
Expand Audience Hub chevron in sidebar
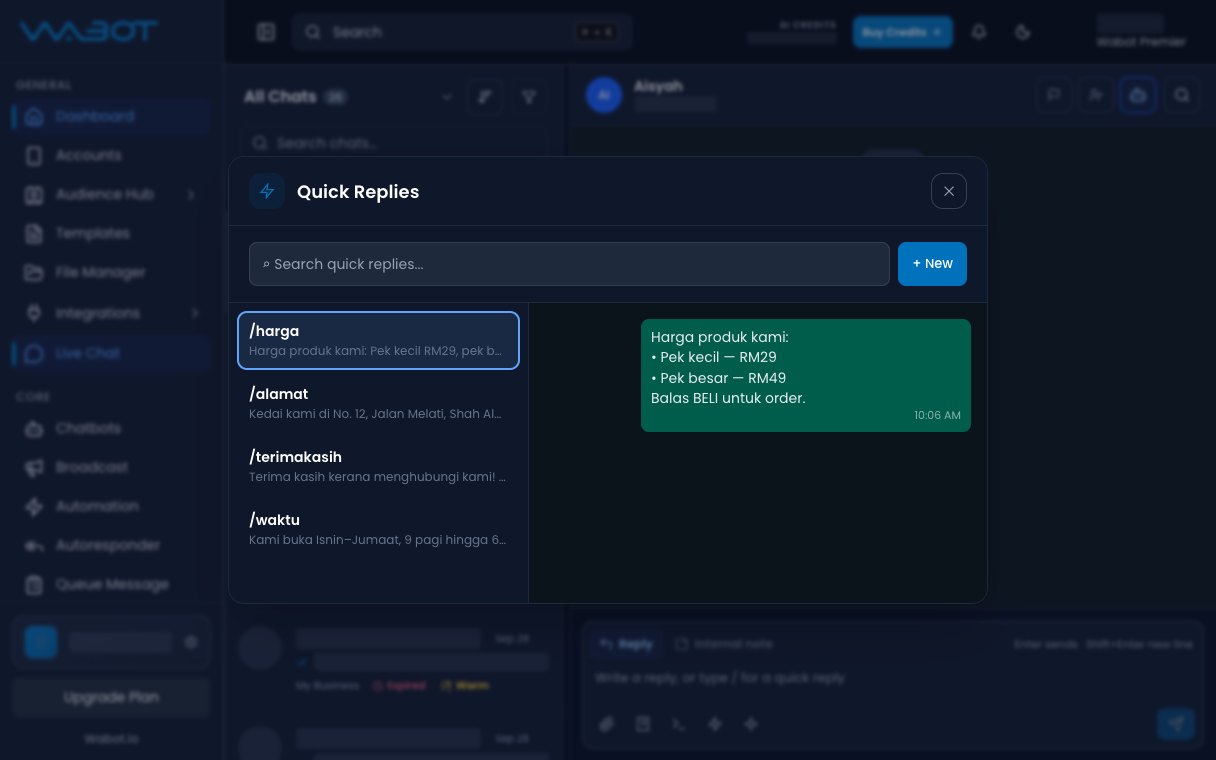pos(191,194)
